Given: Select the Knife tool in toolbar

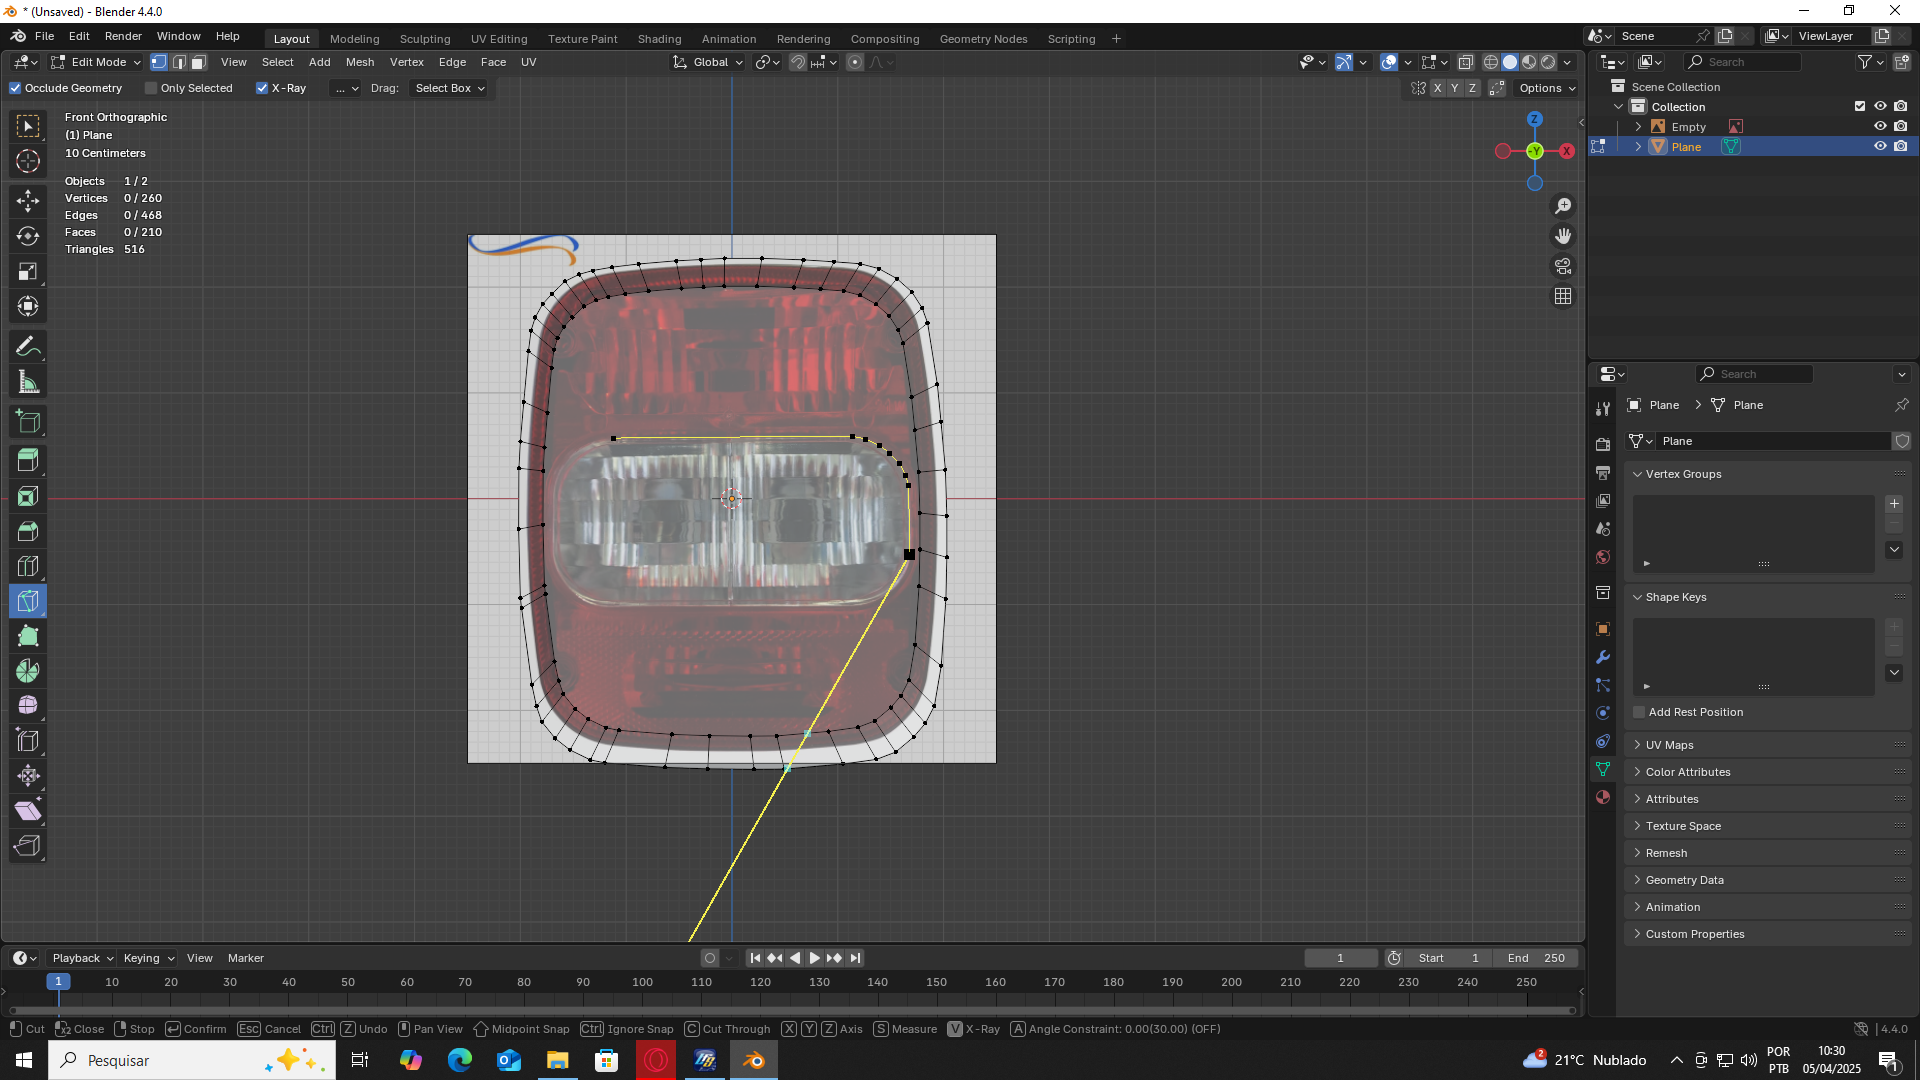Looking at the screenshot, I should (x=28, y=601).
